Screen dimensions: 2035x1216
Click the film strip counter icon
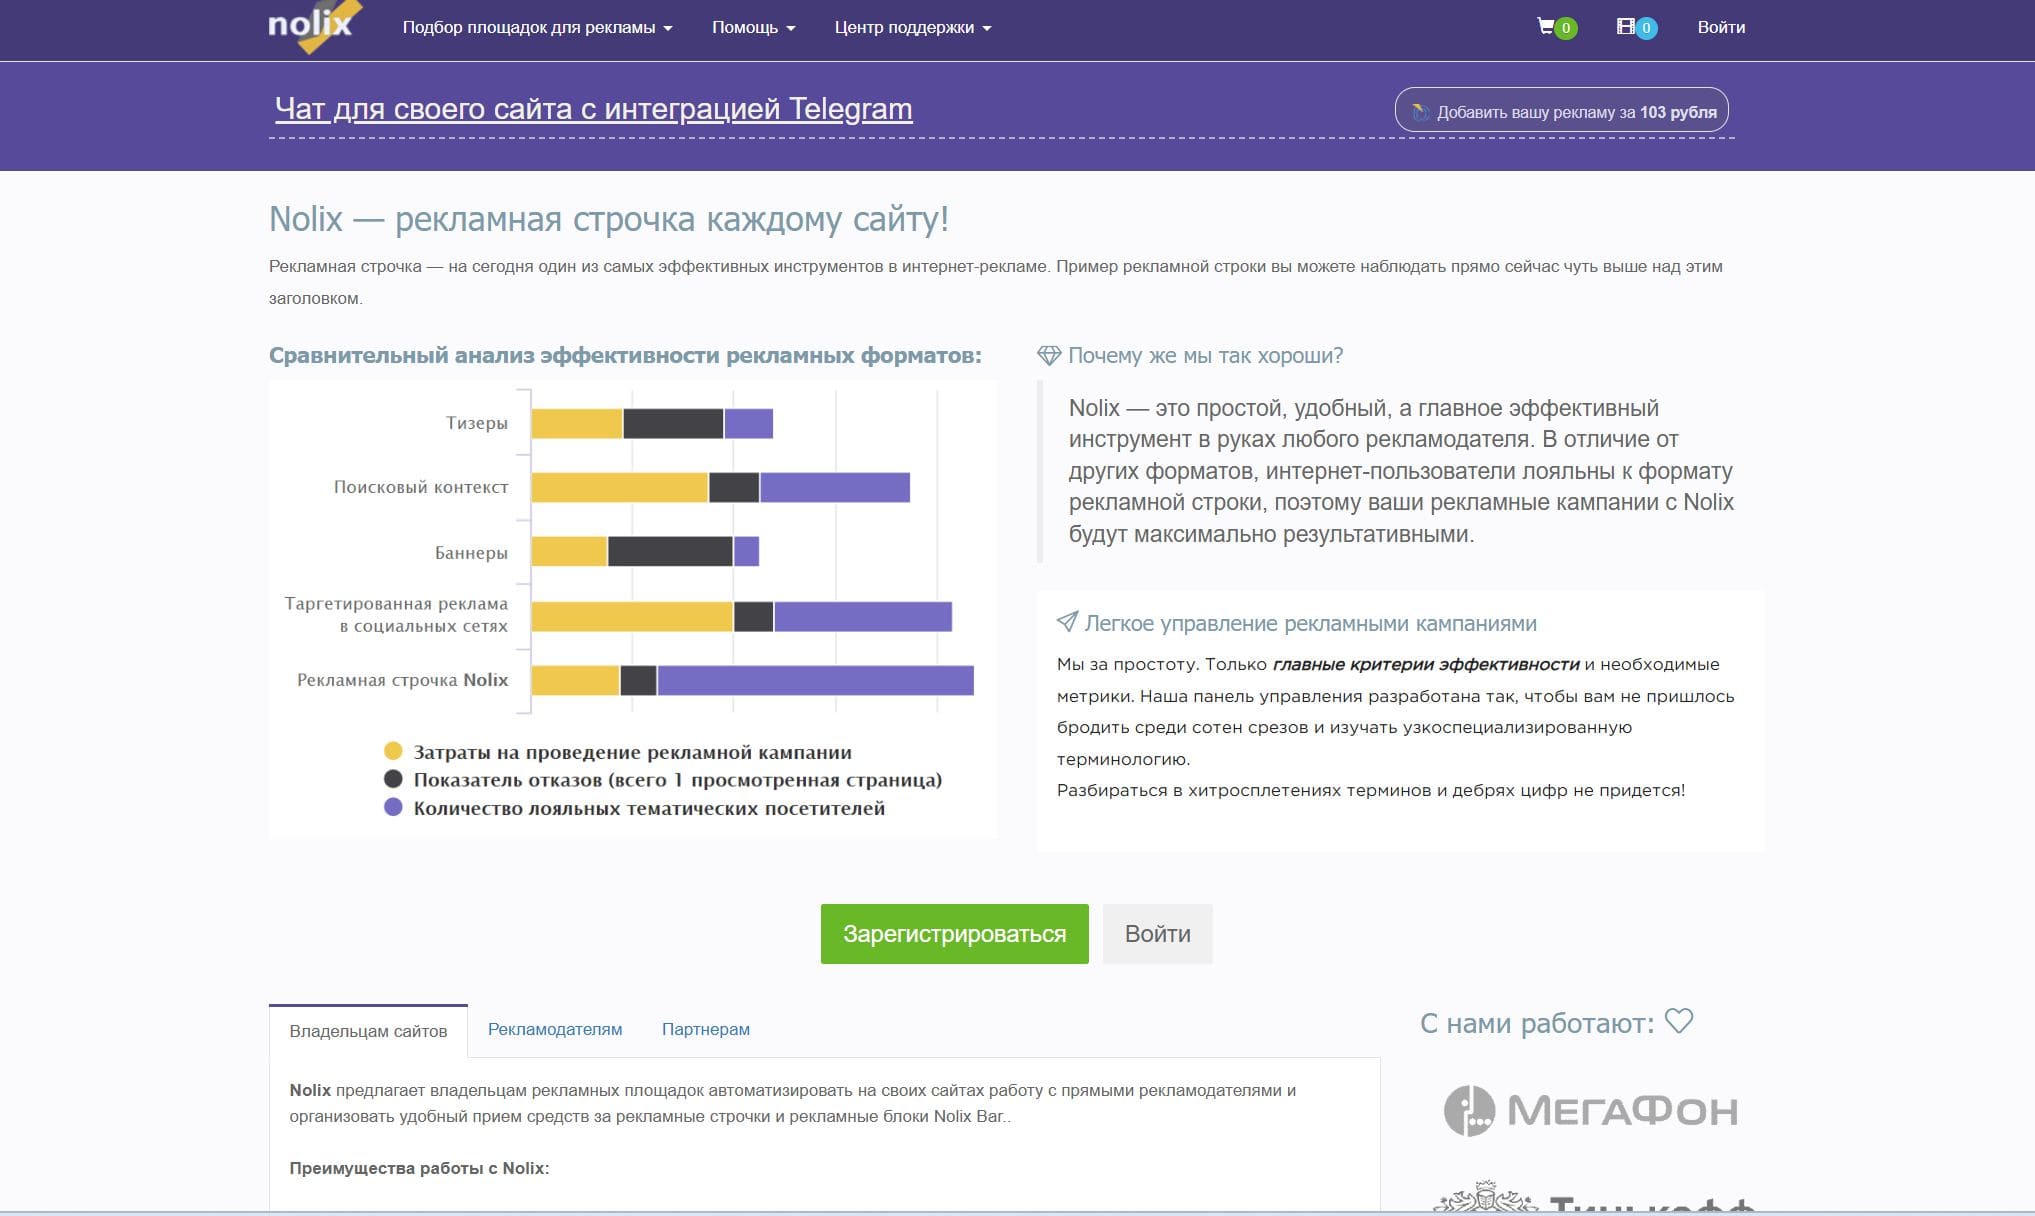pyautogui.click(x=1626, y=27)
